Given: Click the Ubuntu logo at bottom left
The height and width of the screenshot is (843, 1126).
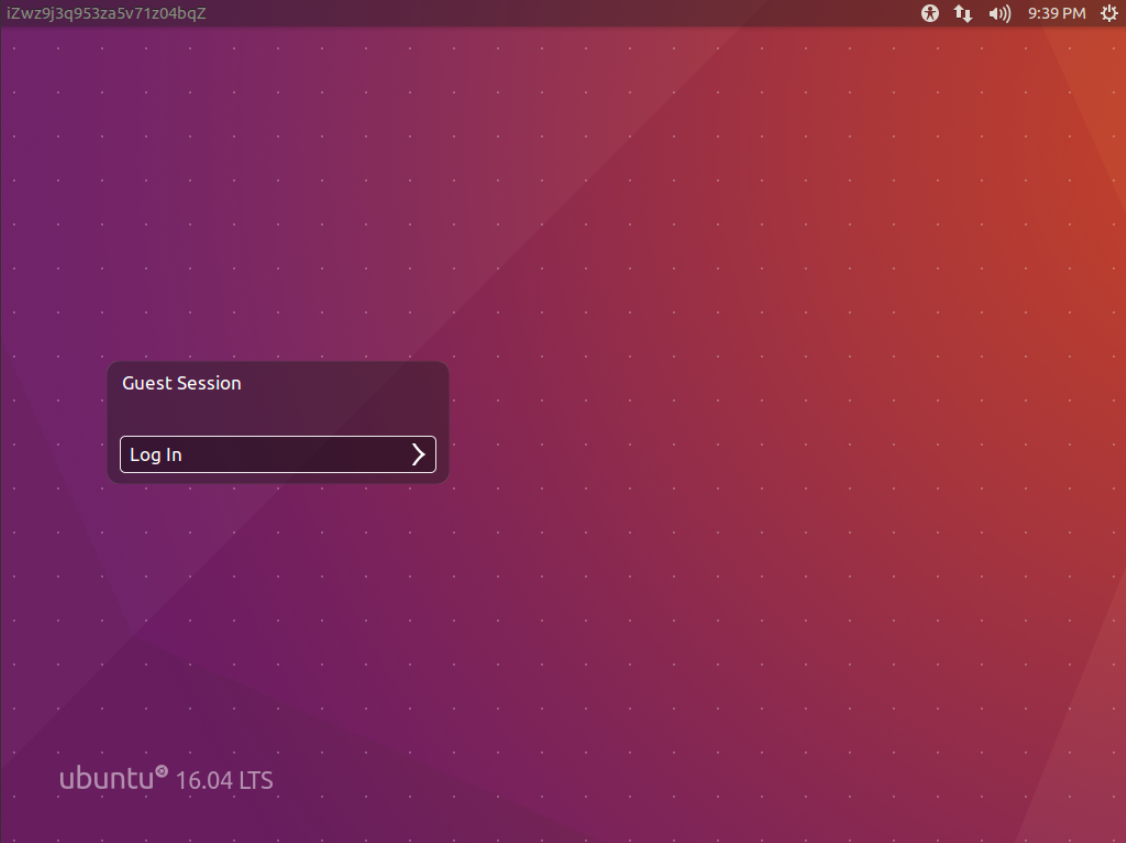Looking at the screenshot, I should point(110,777).
